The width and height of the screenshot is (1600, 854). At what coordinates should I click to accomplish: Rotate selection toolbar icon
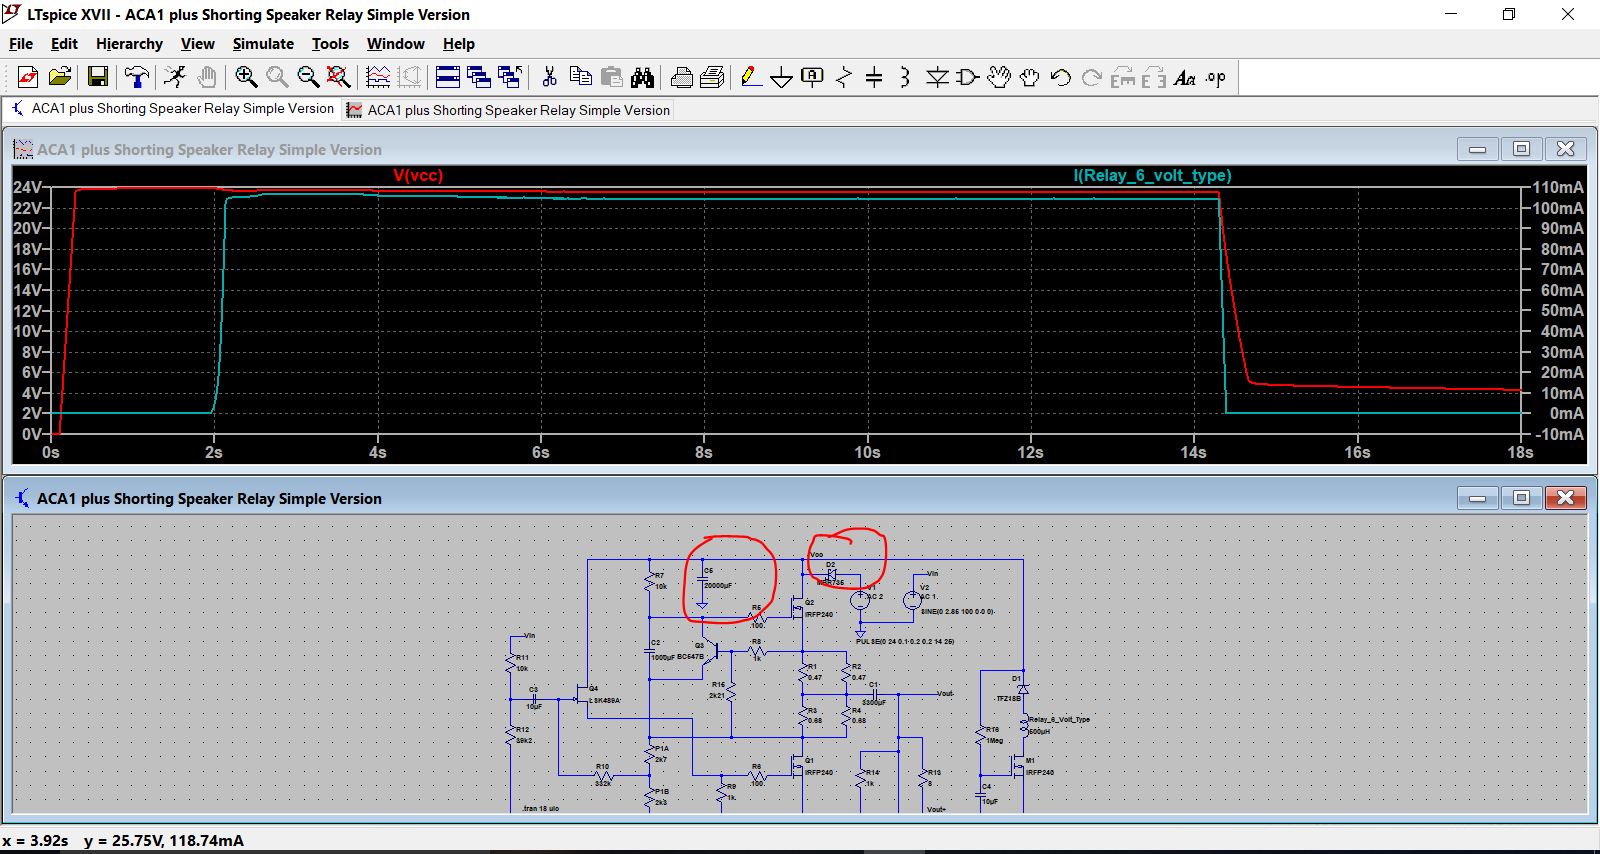(x=1123, y=77)
